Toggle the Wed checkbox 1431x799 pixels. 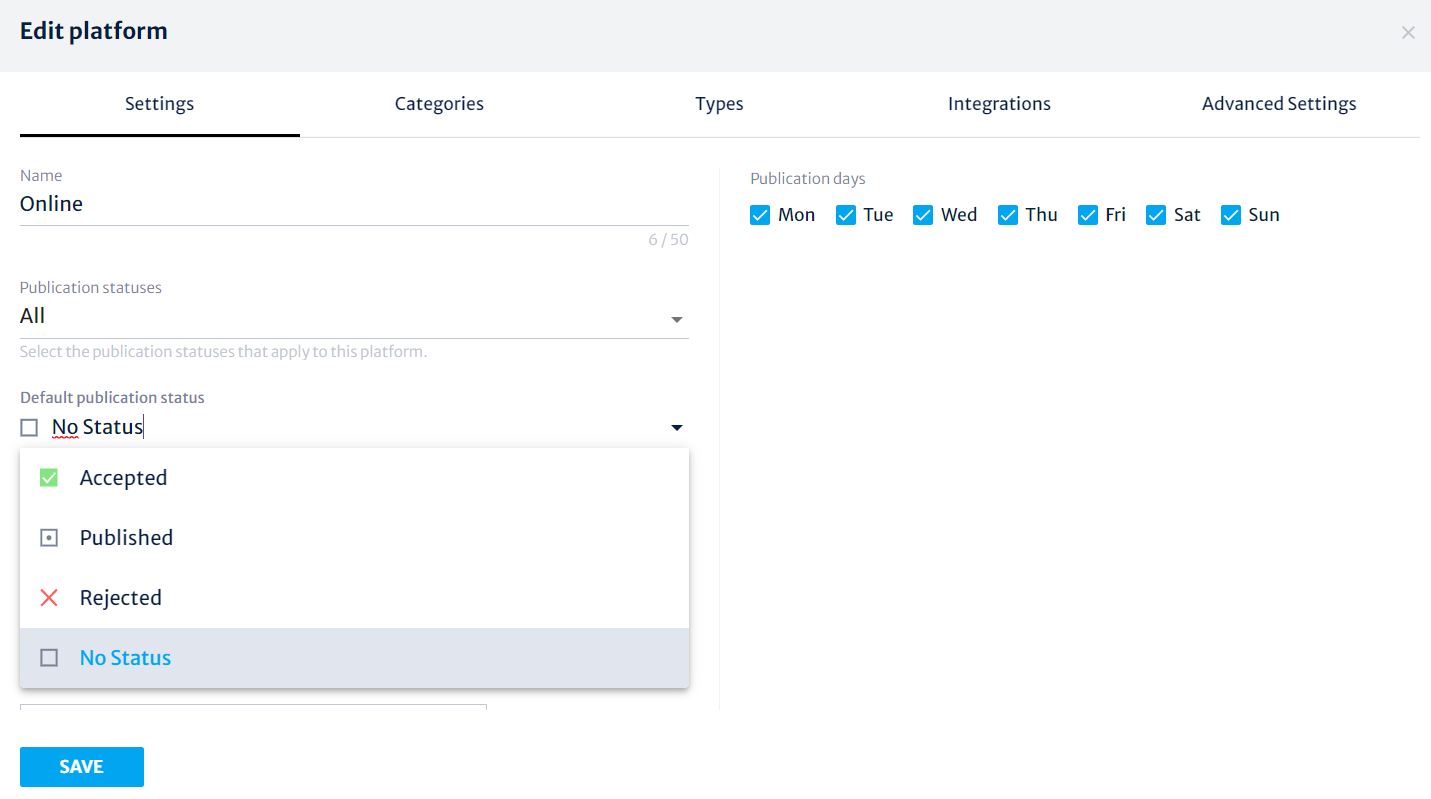pos(923,215)
